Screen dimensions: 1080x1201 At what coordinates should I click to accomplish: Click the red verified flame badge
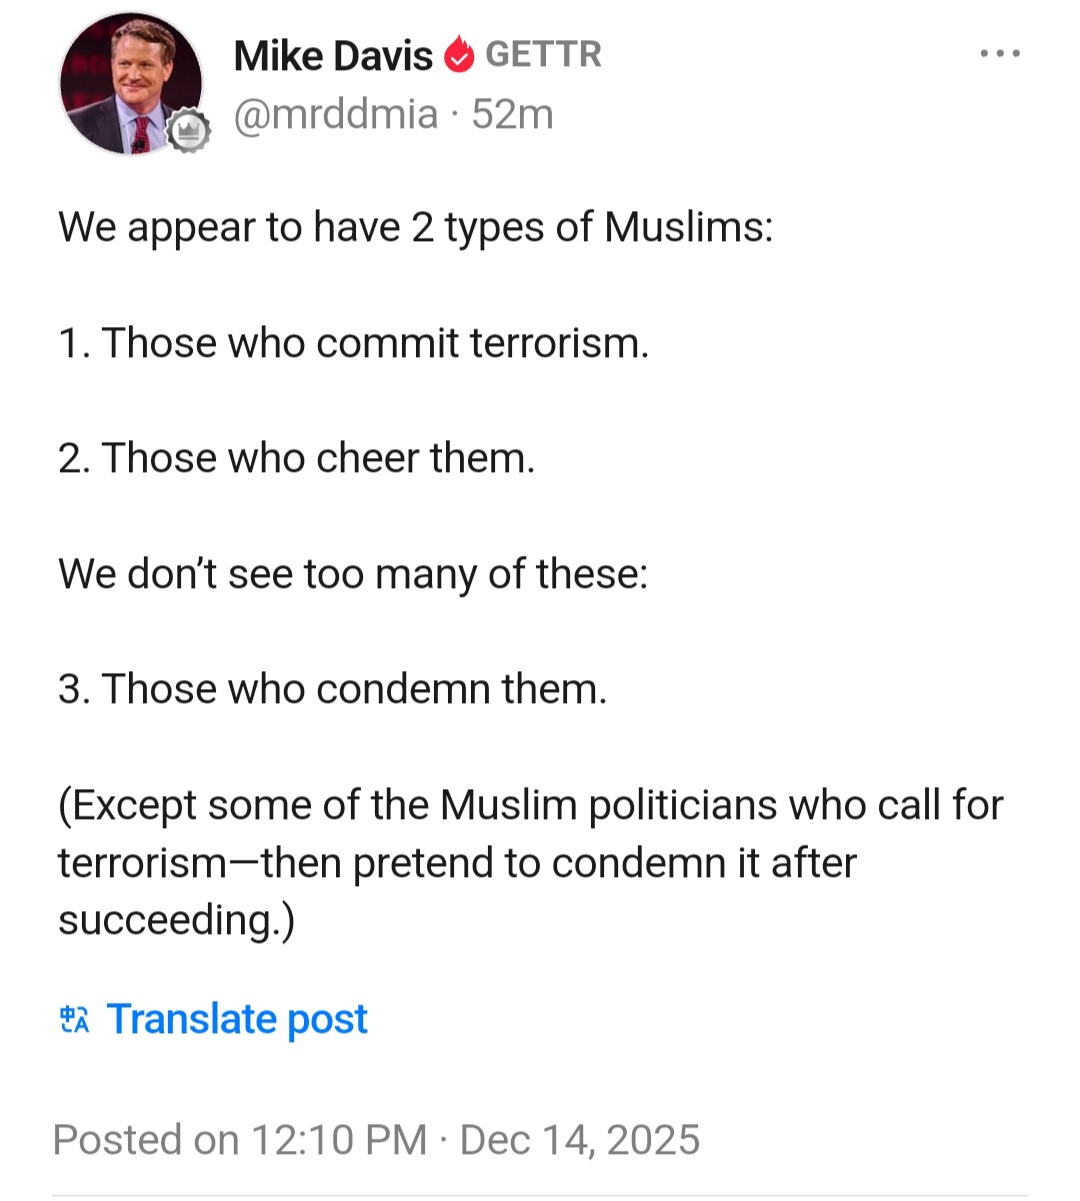coord(459,56)
